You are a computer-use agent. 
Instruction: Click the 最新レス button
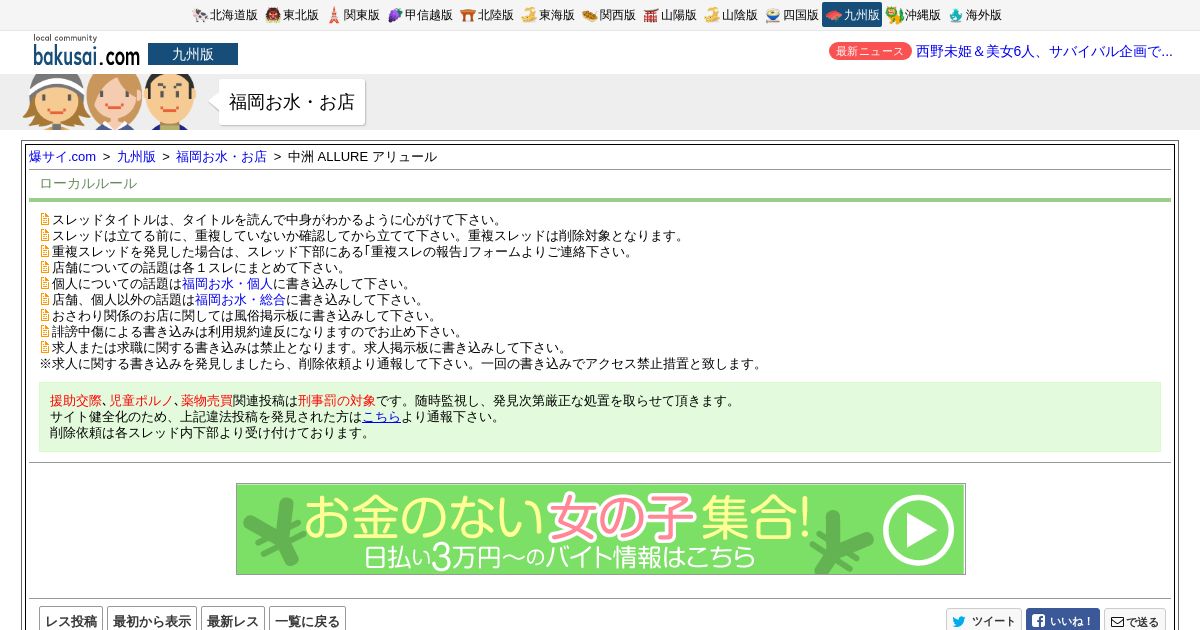233,620
